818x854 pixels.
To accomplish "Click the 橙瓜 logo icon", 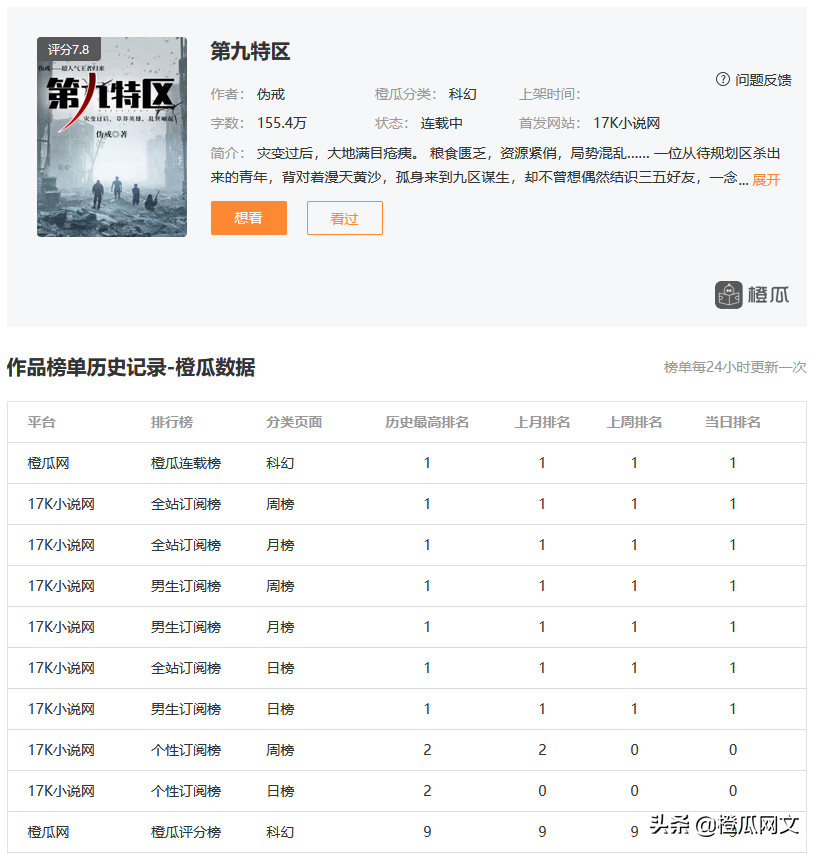I will click(729, 295).
